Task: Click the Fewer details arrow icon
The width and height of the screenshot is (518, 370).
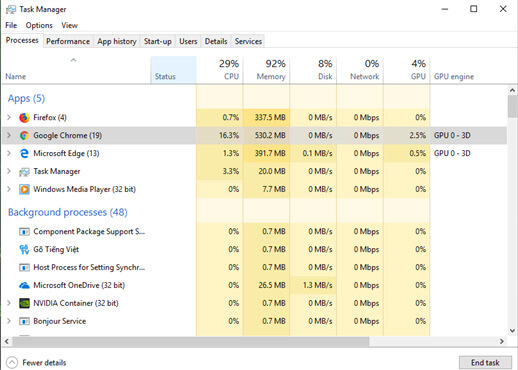Action: 12,362
